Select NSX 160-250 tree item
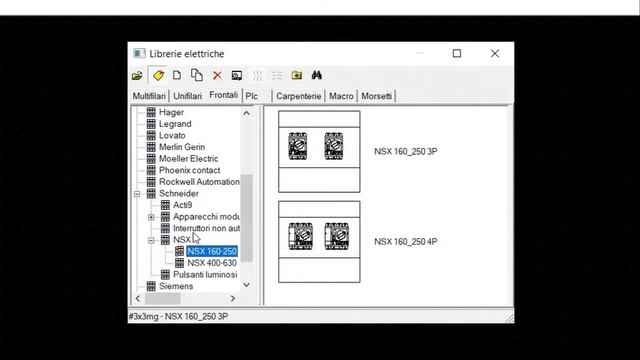 click(212, 251)
